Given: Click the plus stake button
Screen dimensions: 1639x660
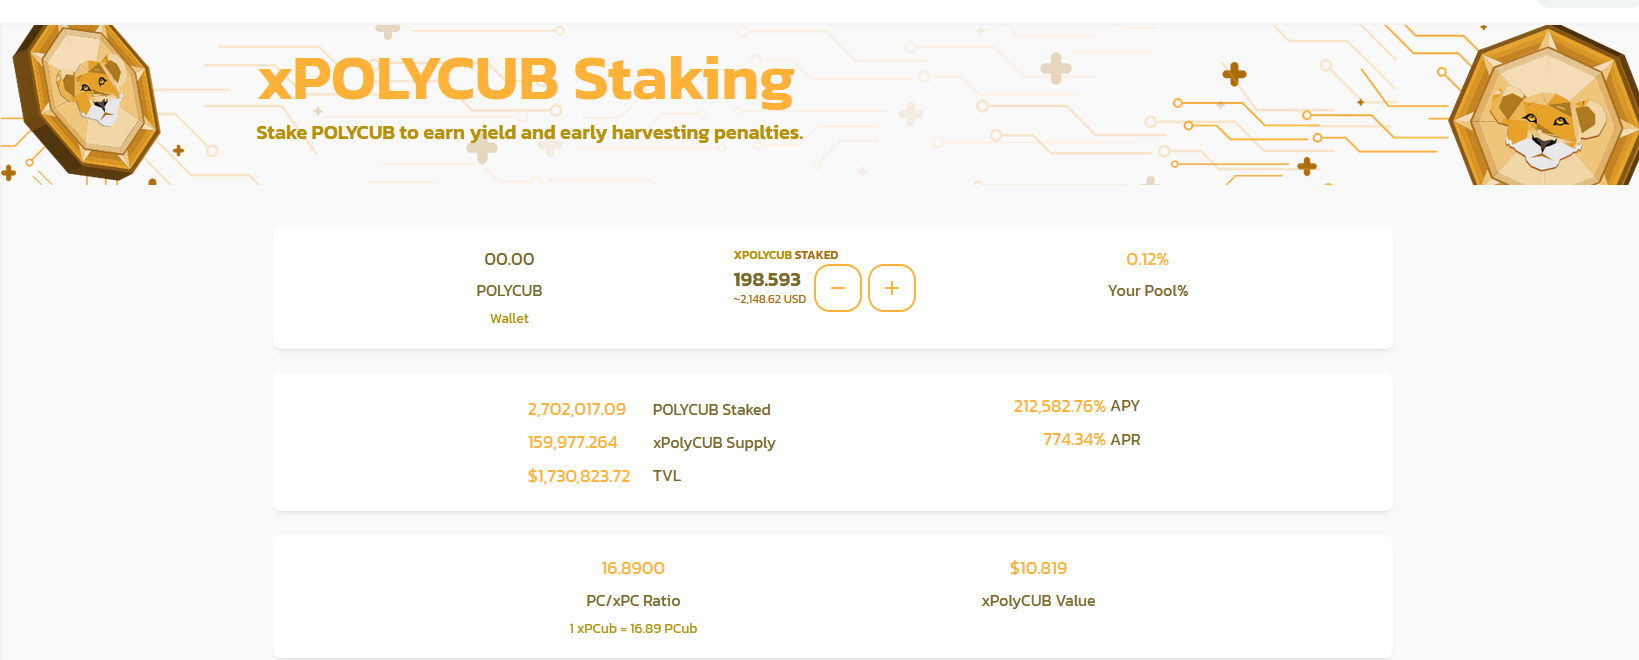Looking at the screenshot, I should pos(892,288).
